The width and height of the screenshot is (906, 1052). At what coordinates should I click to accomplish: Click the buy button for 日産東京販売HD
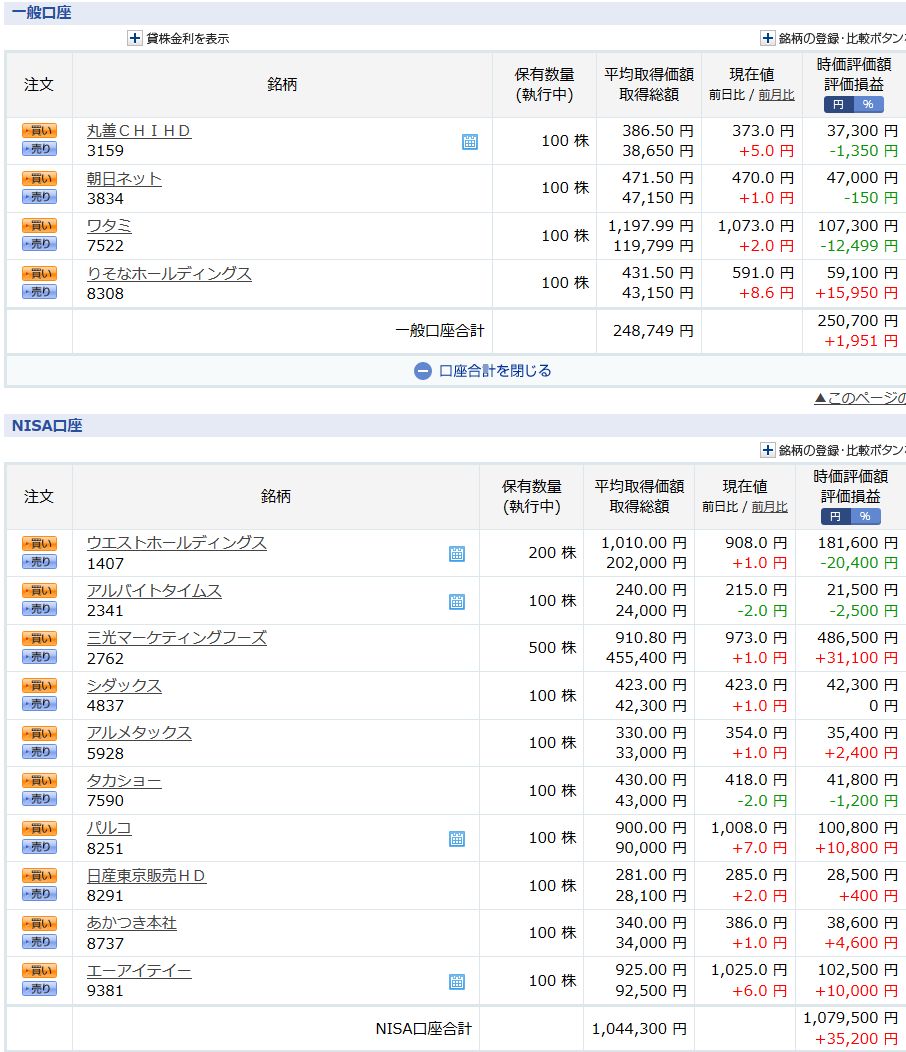(x=39, y=876)
